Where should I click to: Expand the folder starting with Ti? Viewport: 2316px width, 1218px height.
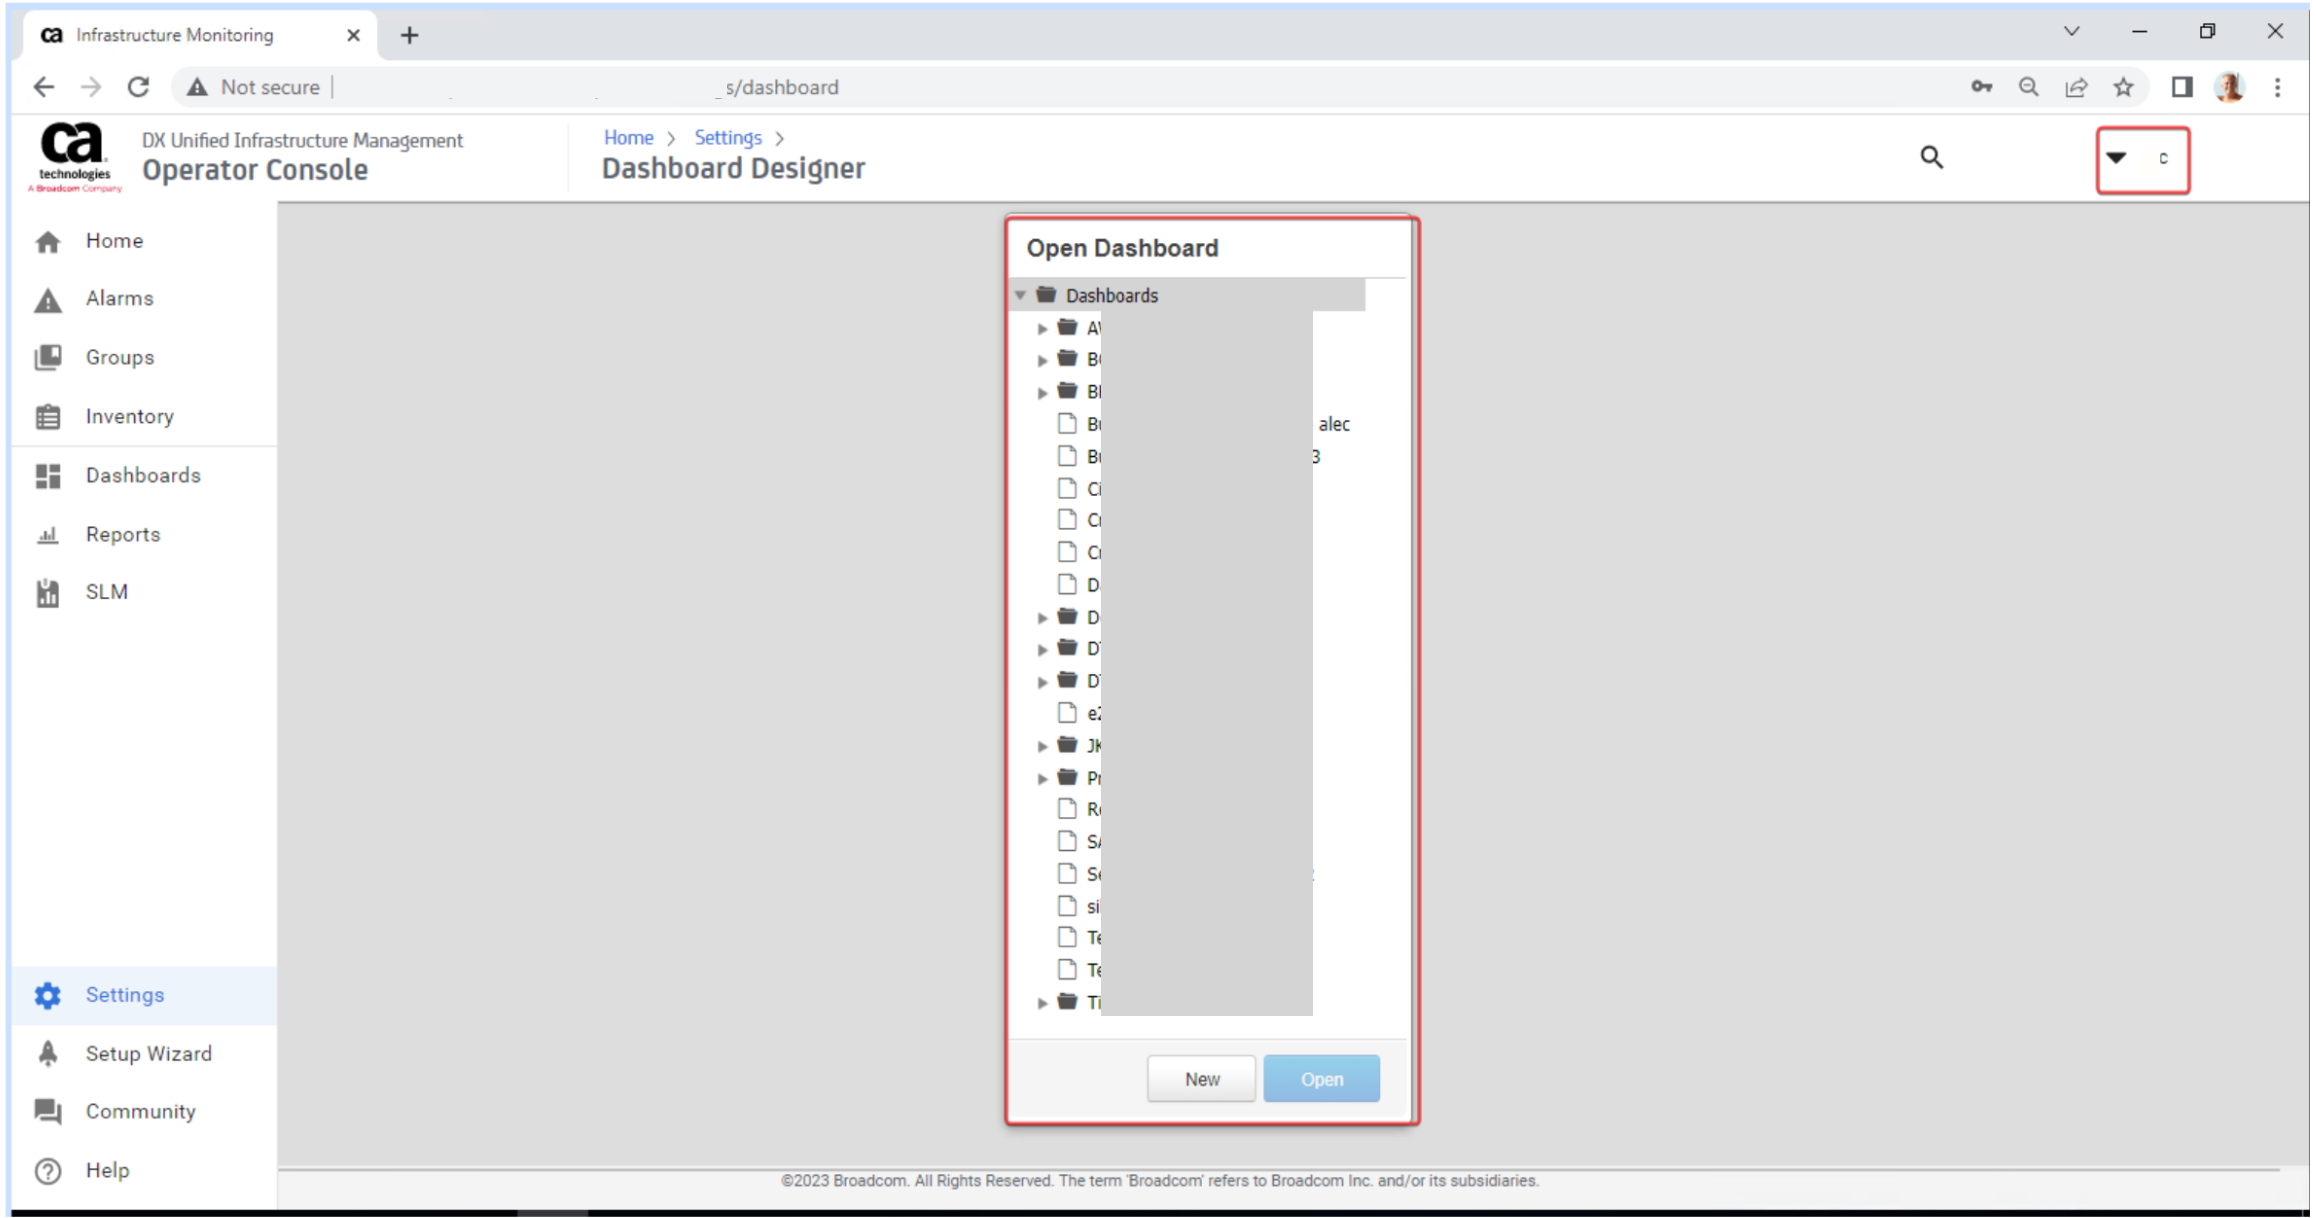tap(1042, 1003)
